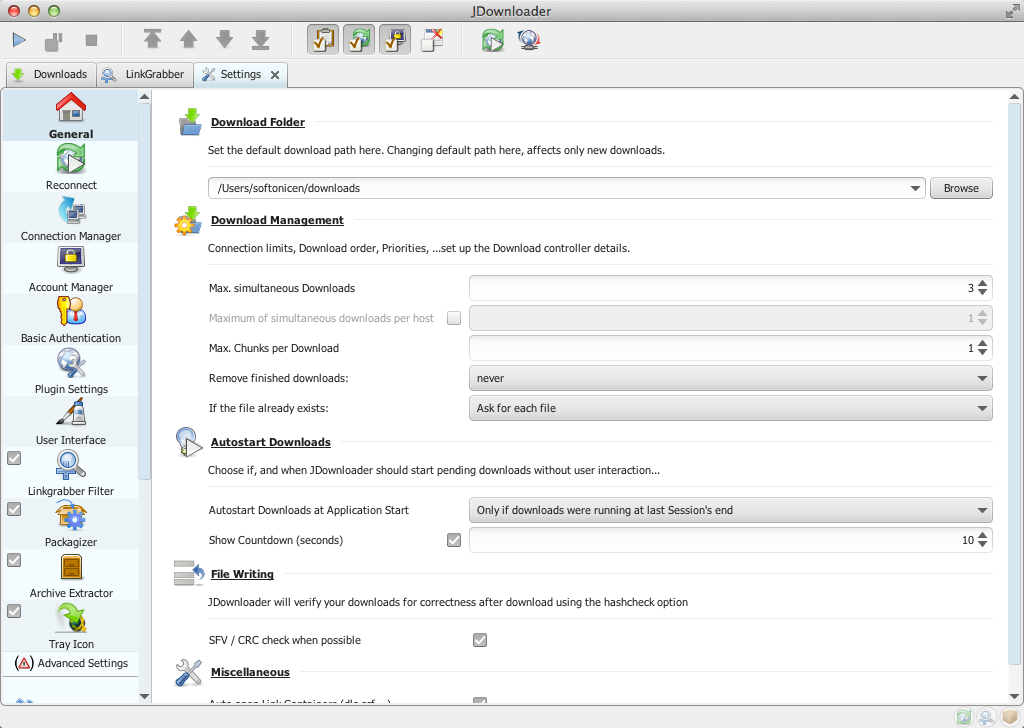
Task: Move selection to bottom of list
Action: click(x=261, y=39)
